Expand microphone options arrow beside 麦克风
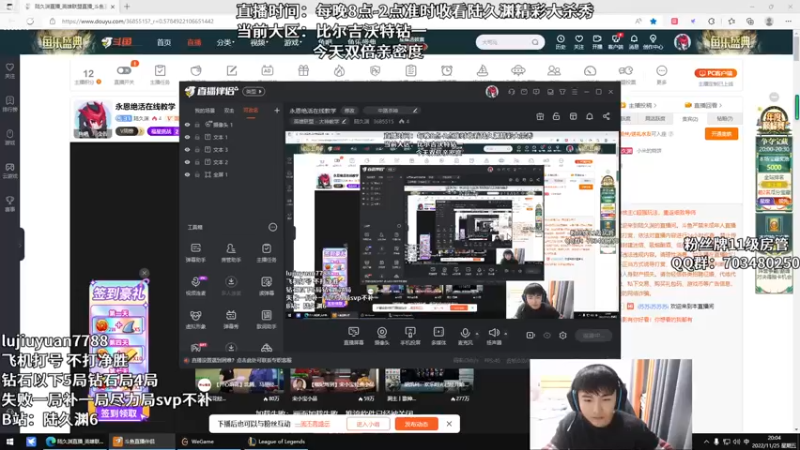The height and width of the screenshot is (450, 800). (477, 334)
